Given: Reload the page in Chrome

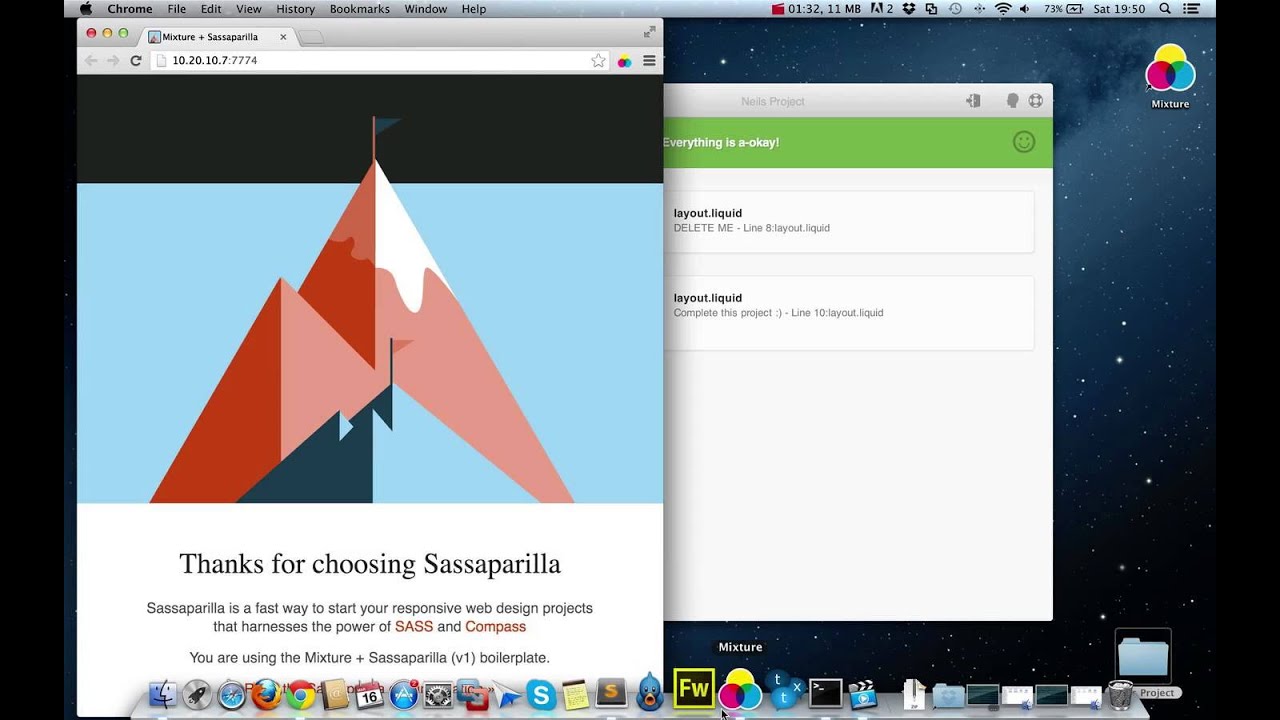Looking at the screenshot, I should pyautogui.click(x=136, y=61).
